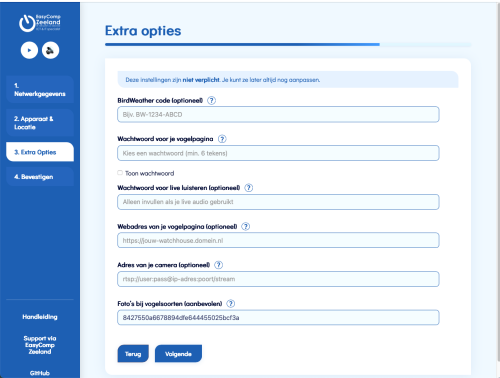Click the setup progress bar
Viewport: 500px width, 378px height.
coord(288,44)
